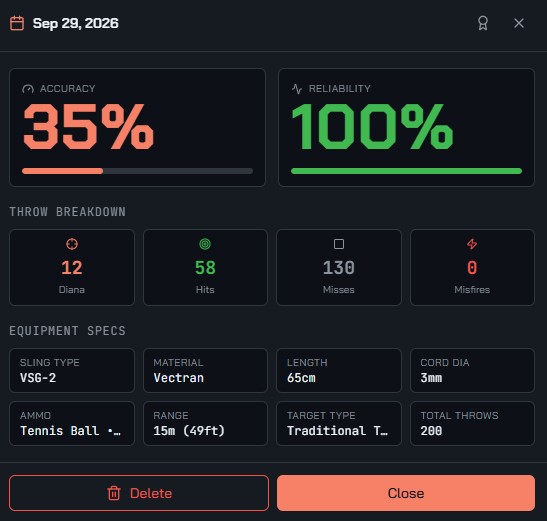Click the accuracy progress bar
Image resolution: width=547 pixels, height=521 pixels.
pos(137,171)
